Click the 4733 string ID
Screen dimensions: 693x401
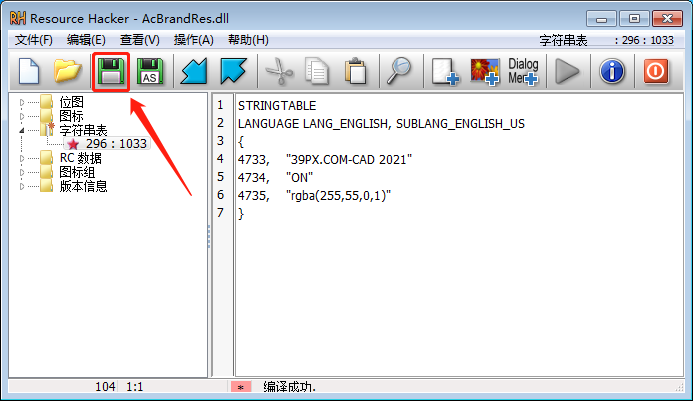pos(253,160)
